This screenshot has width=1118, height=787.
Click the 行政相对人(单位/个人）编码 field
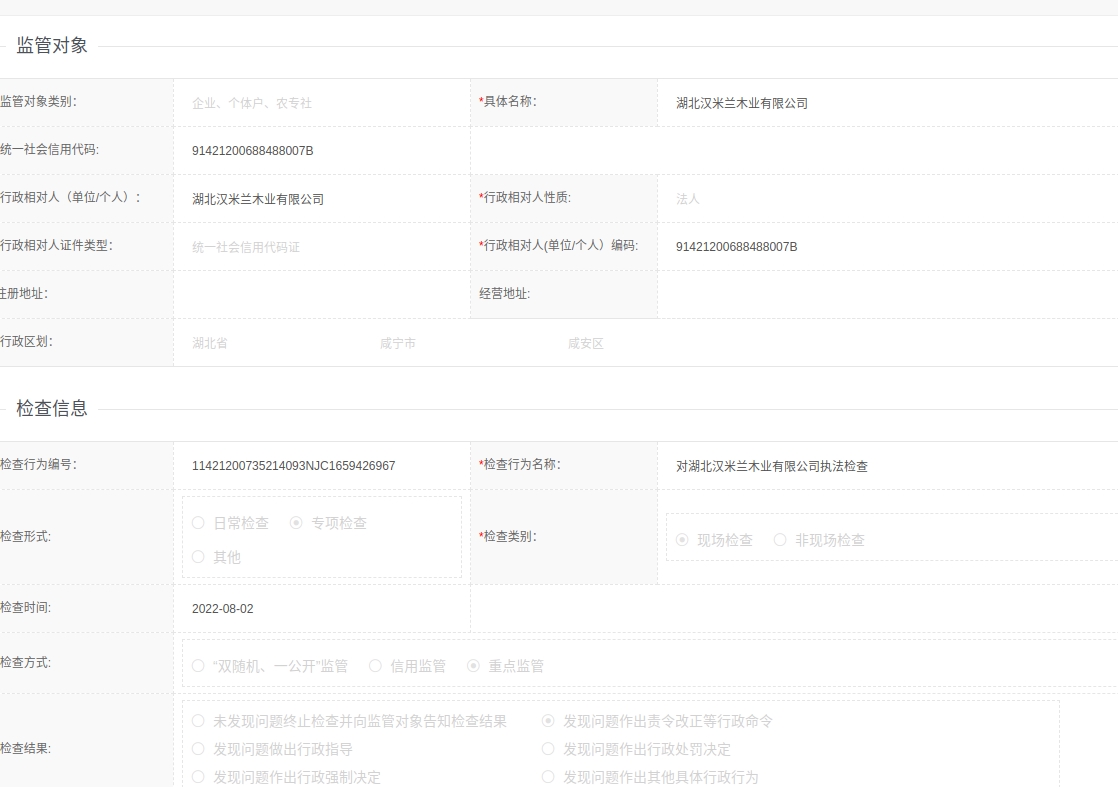pos(888,247)
